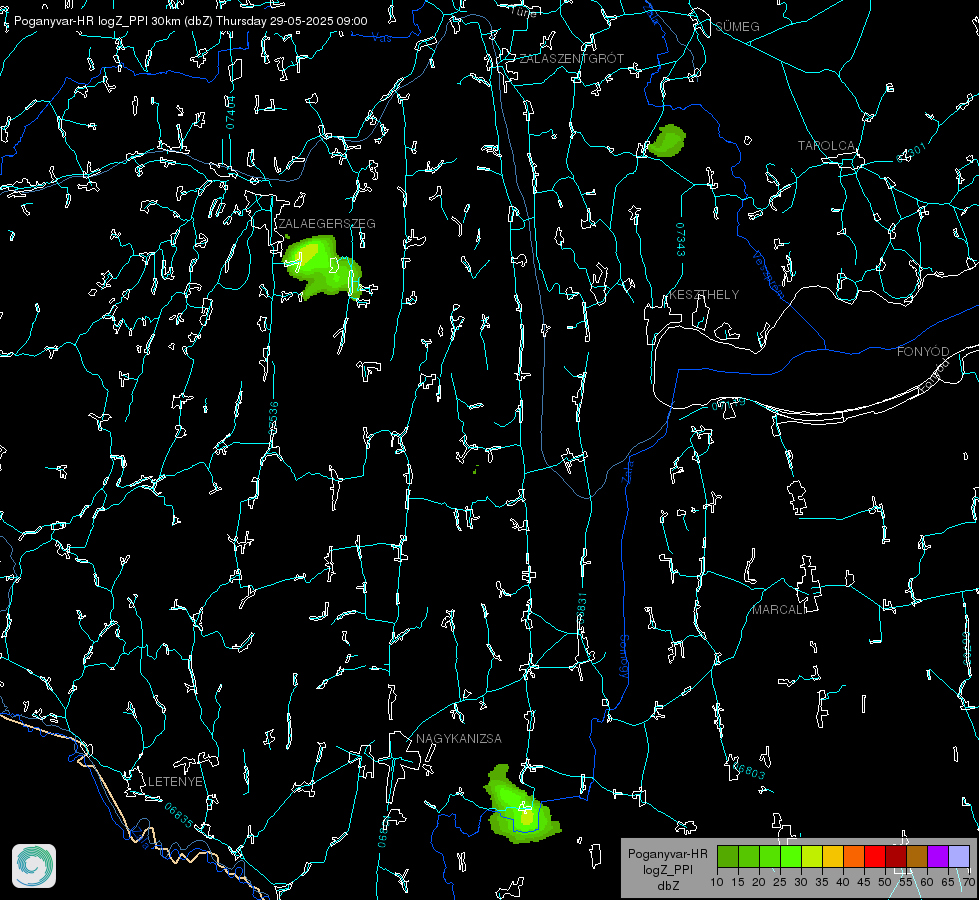Select the 30-35 dBZ yellow-green swatch
Viewport: 979px width, 900px height.
812,856
